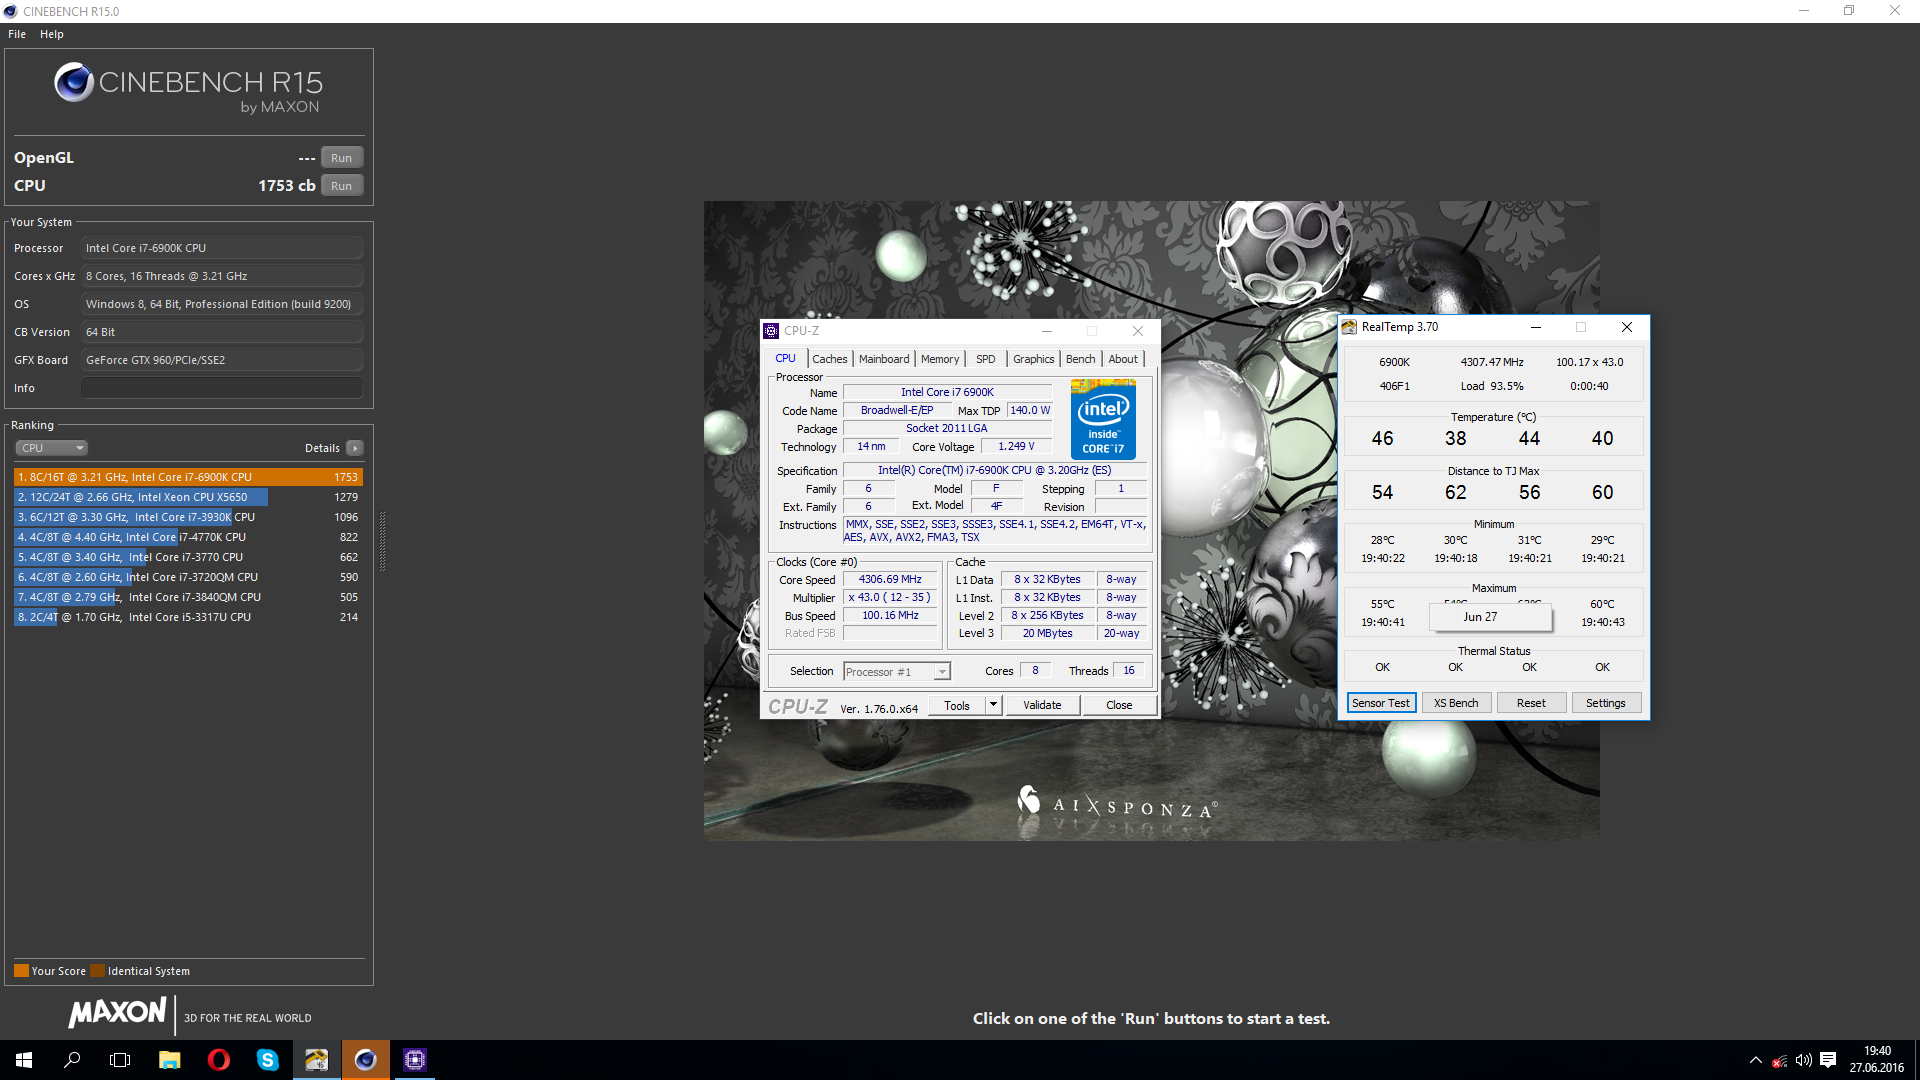
Task: Switch to CPU-Z Memory tab
Action: (x=940, y=359)
